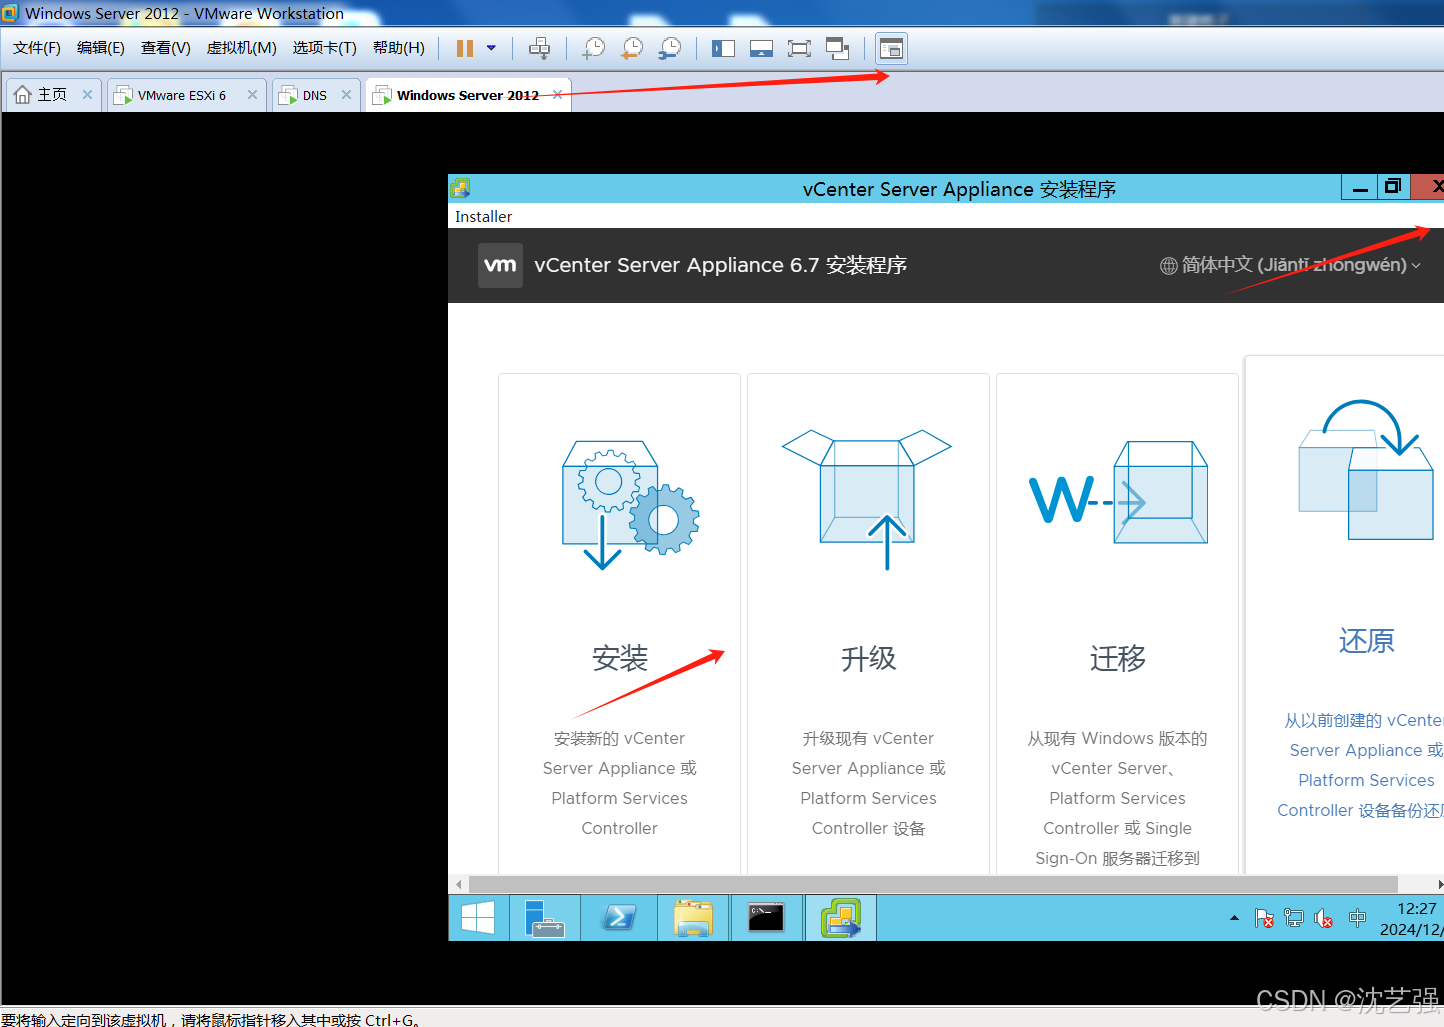
Task: Close the Windows Server 2012 tab
Action: point(557,95)
